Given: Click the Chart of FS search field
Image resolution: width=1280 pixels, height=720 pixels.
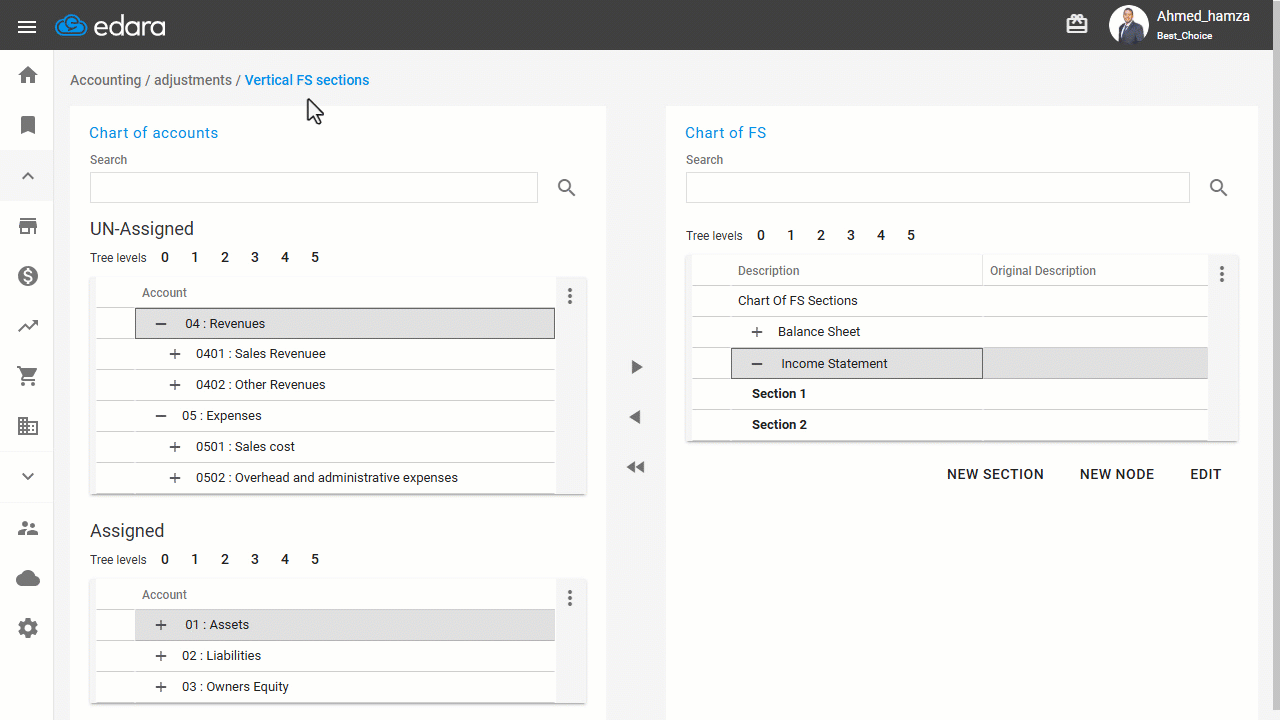Looking at the screenshot, I should [x=938, y=187].
